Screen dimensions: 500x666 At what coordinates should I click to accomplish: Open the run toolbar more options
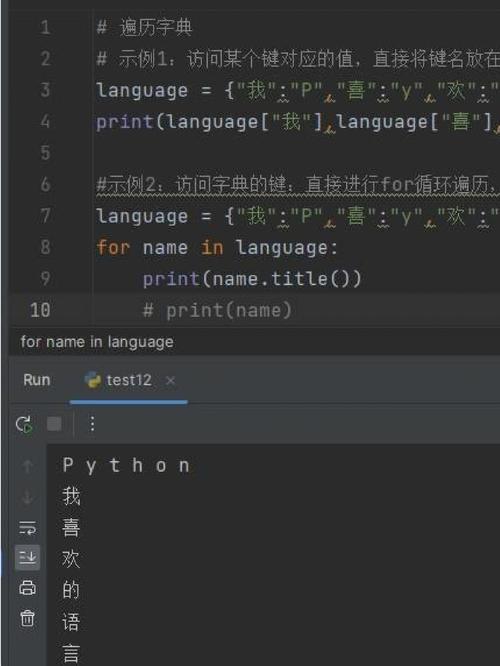click(x=92, y=423)
